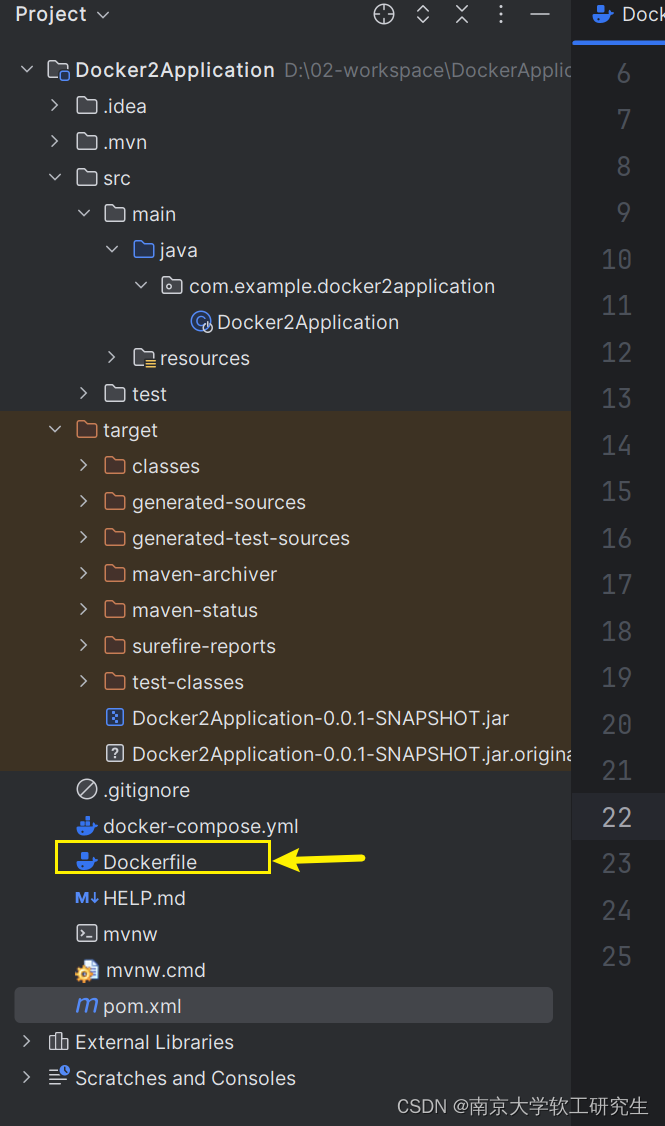
Task: Click the gear script icon beside mvnw.cmd
Action: (x=87, y=971)
